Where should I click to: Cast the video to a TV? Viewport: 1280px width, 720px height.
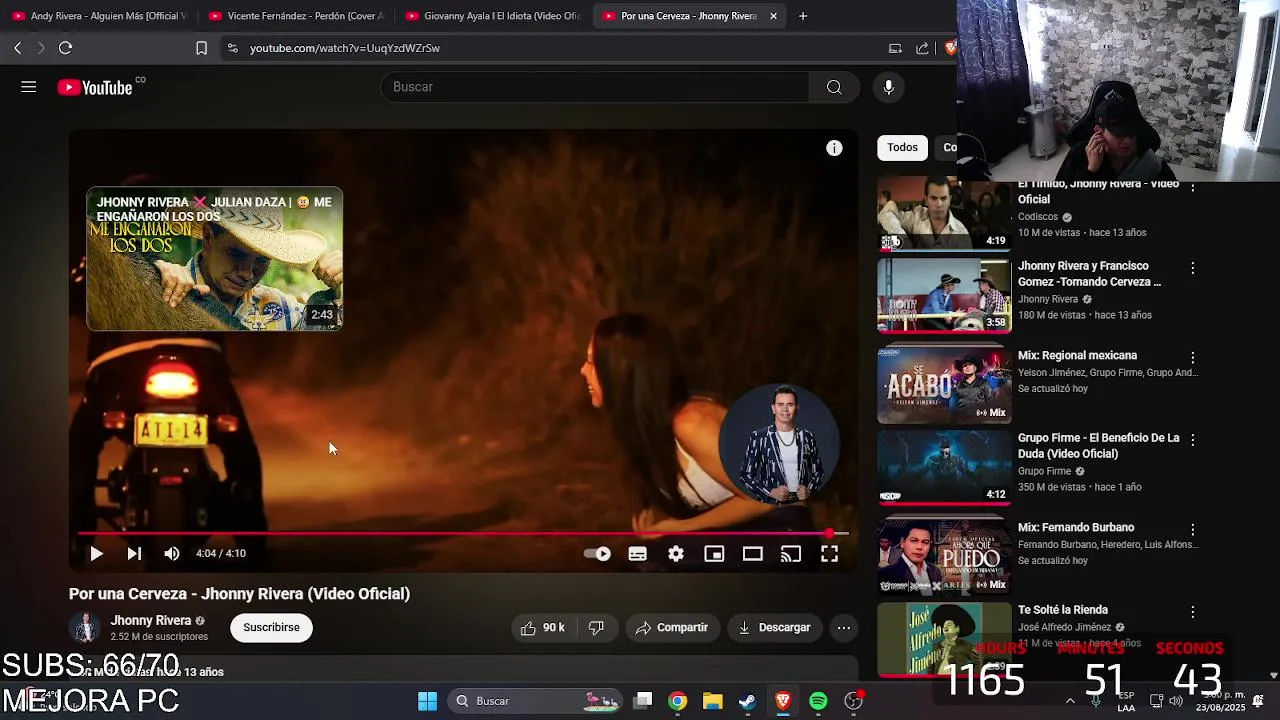coord(791,553)
